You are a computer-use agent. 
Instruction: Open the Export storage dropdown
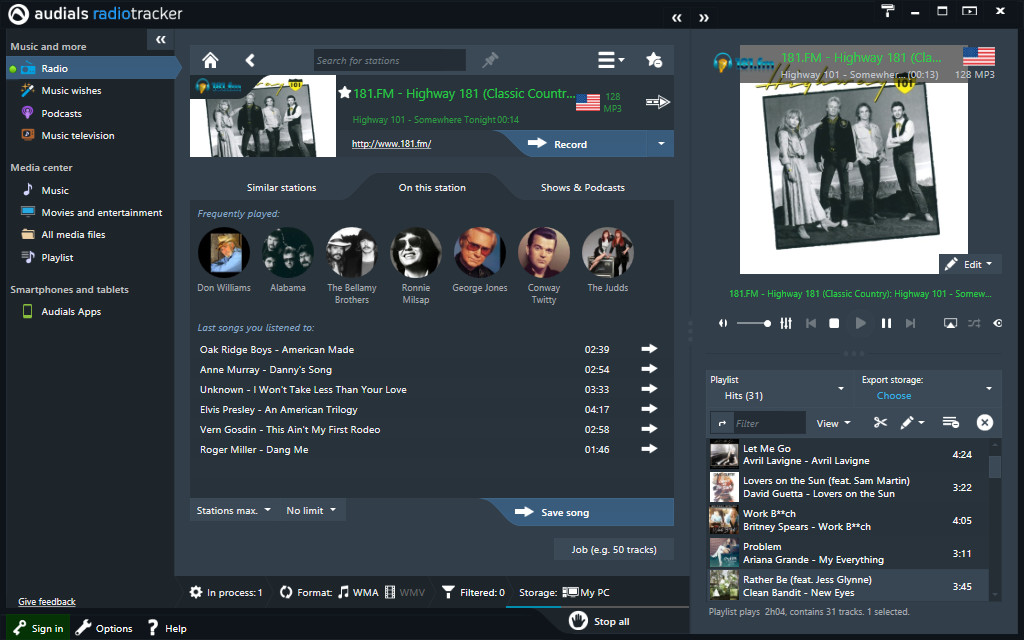coord(927,388)
